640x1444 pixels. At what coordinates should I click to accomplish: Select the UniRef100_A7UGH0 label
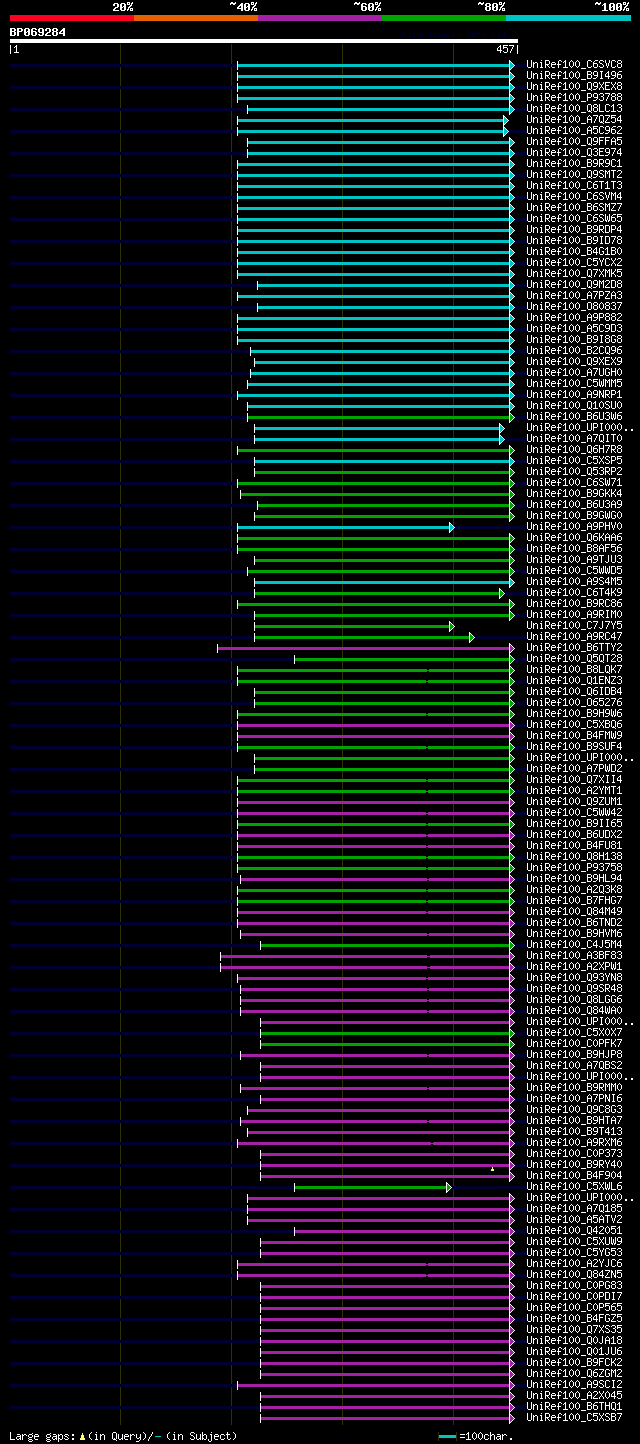tap(574, 372)
